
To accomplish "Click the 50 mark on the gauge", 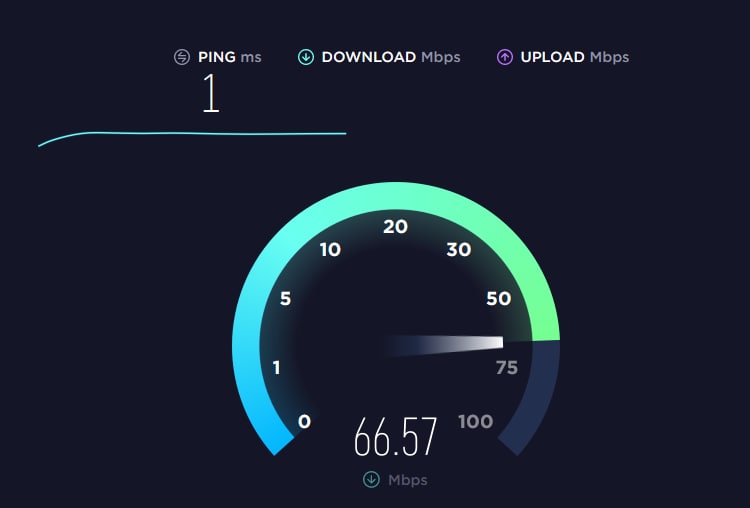I will (x=498, y=298).
